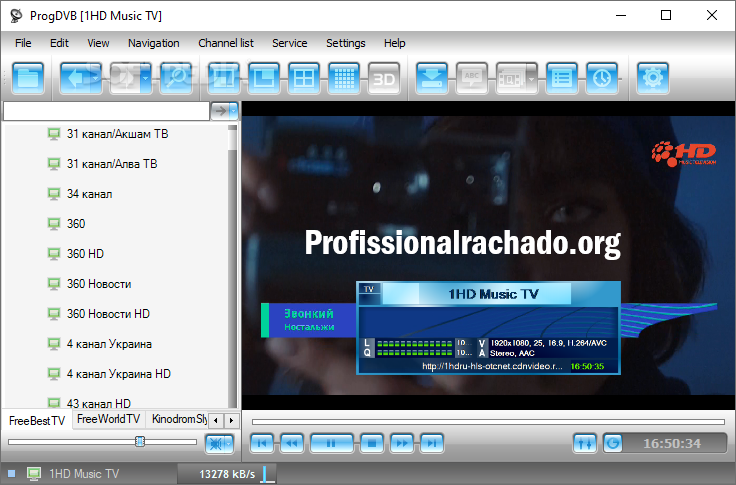
Task: Switch to Kinodrom tab
Action: point(179,419)
